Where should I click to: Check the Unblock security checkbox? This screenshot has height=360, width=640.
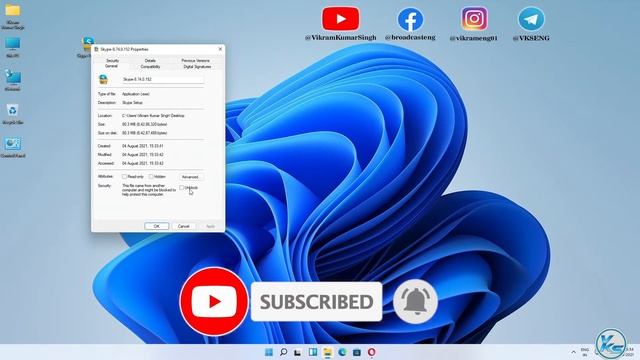[x=182, y=188]
